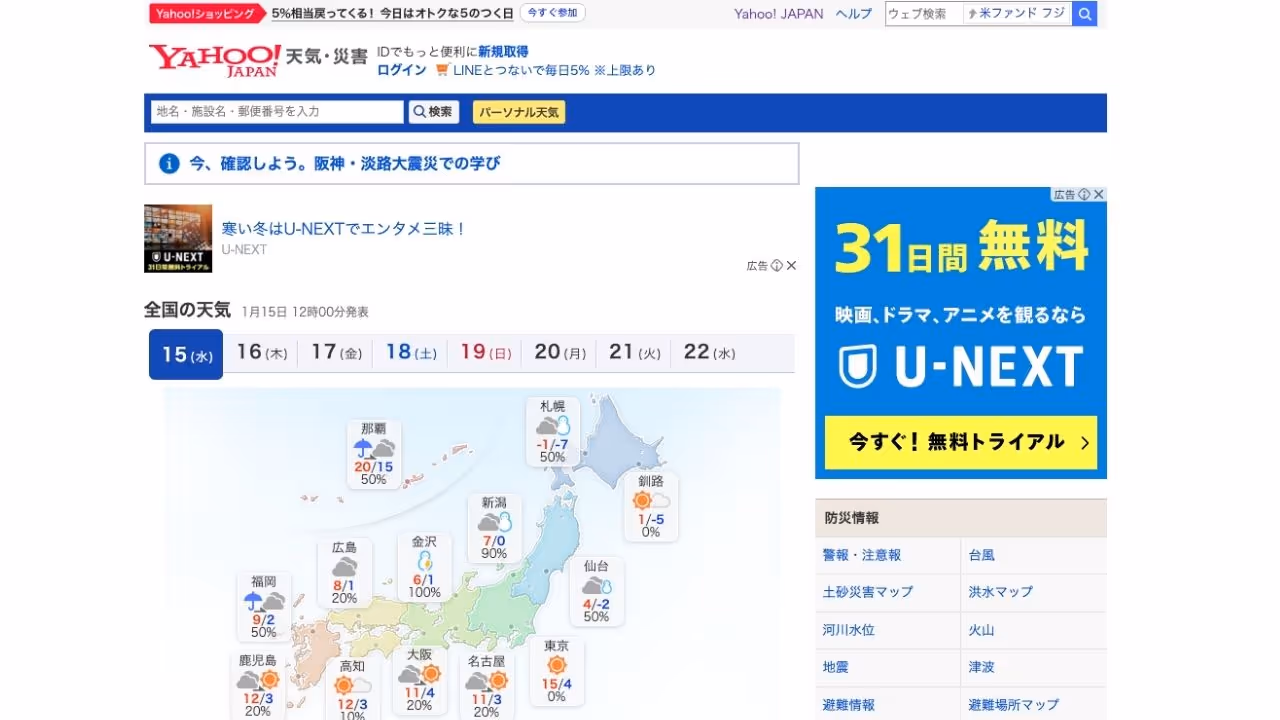Click the blue info icon in the earthquake notice
Viewport: 1280px width, 720px height.
click(x=169, y=164)
